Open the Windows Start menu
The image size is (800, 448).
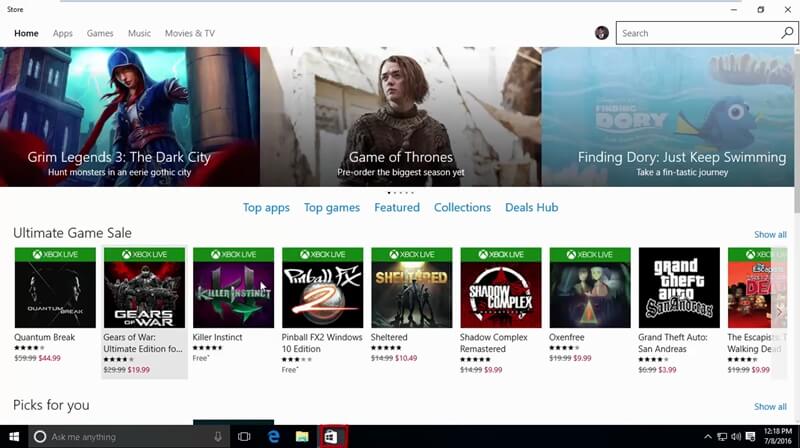[x=14, y=437]
